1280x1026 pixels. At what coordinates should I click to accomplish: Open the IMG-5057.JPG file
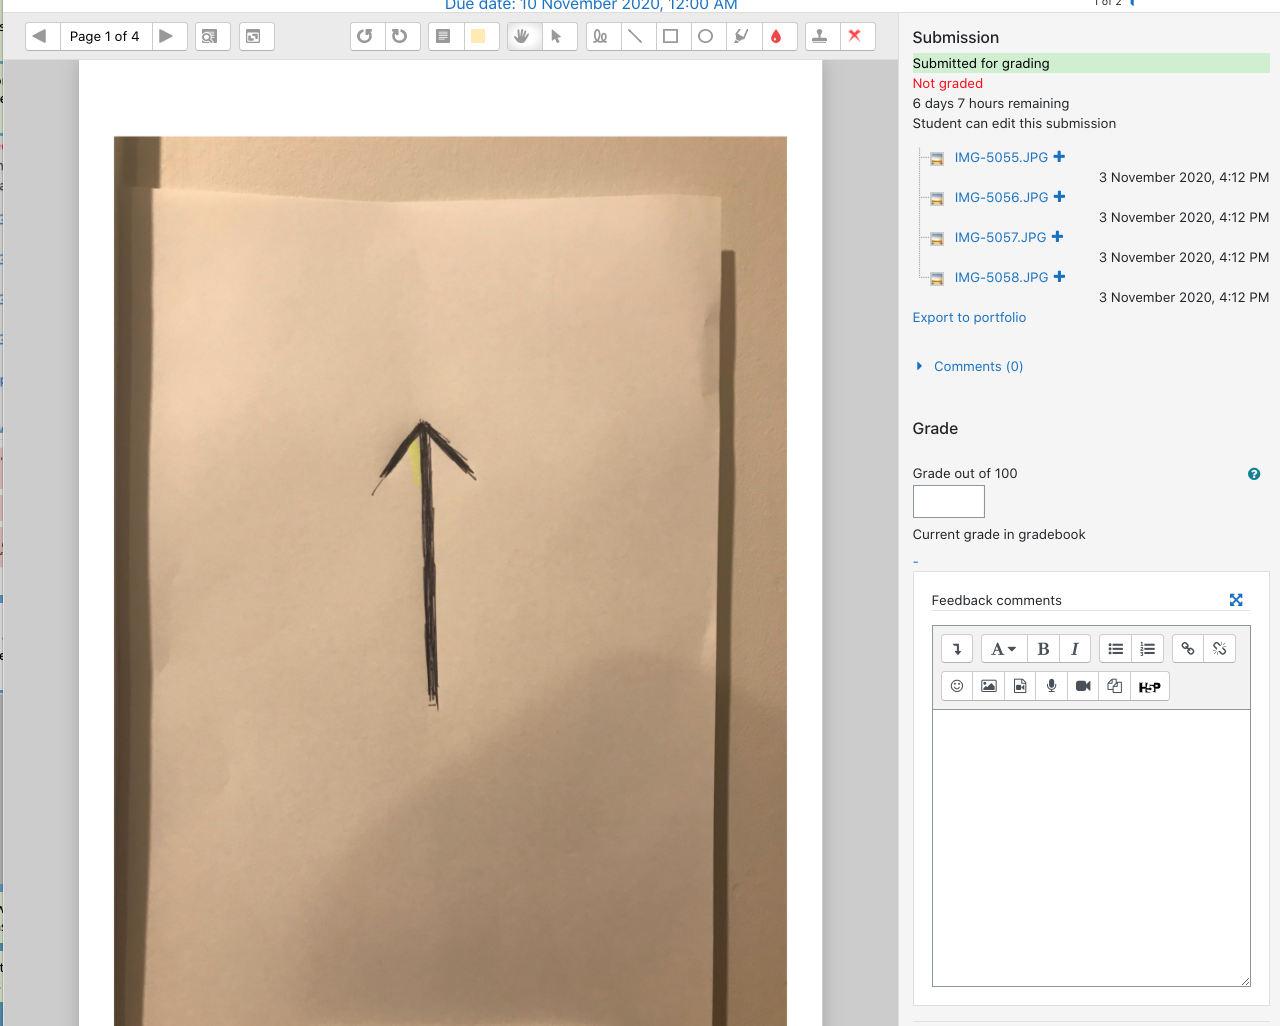pyautogui.click(x=1000, y=237)
